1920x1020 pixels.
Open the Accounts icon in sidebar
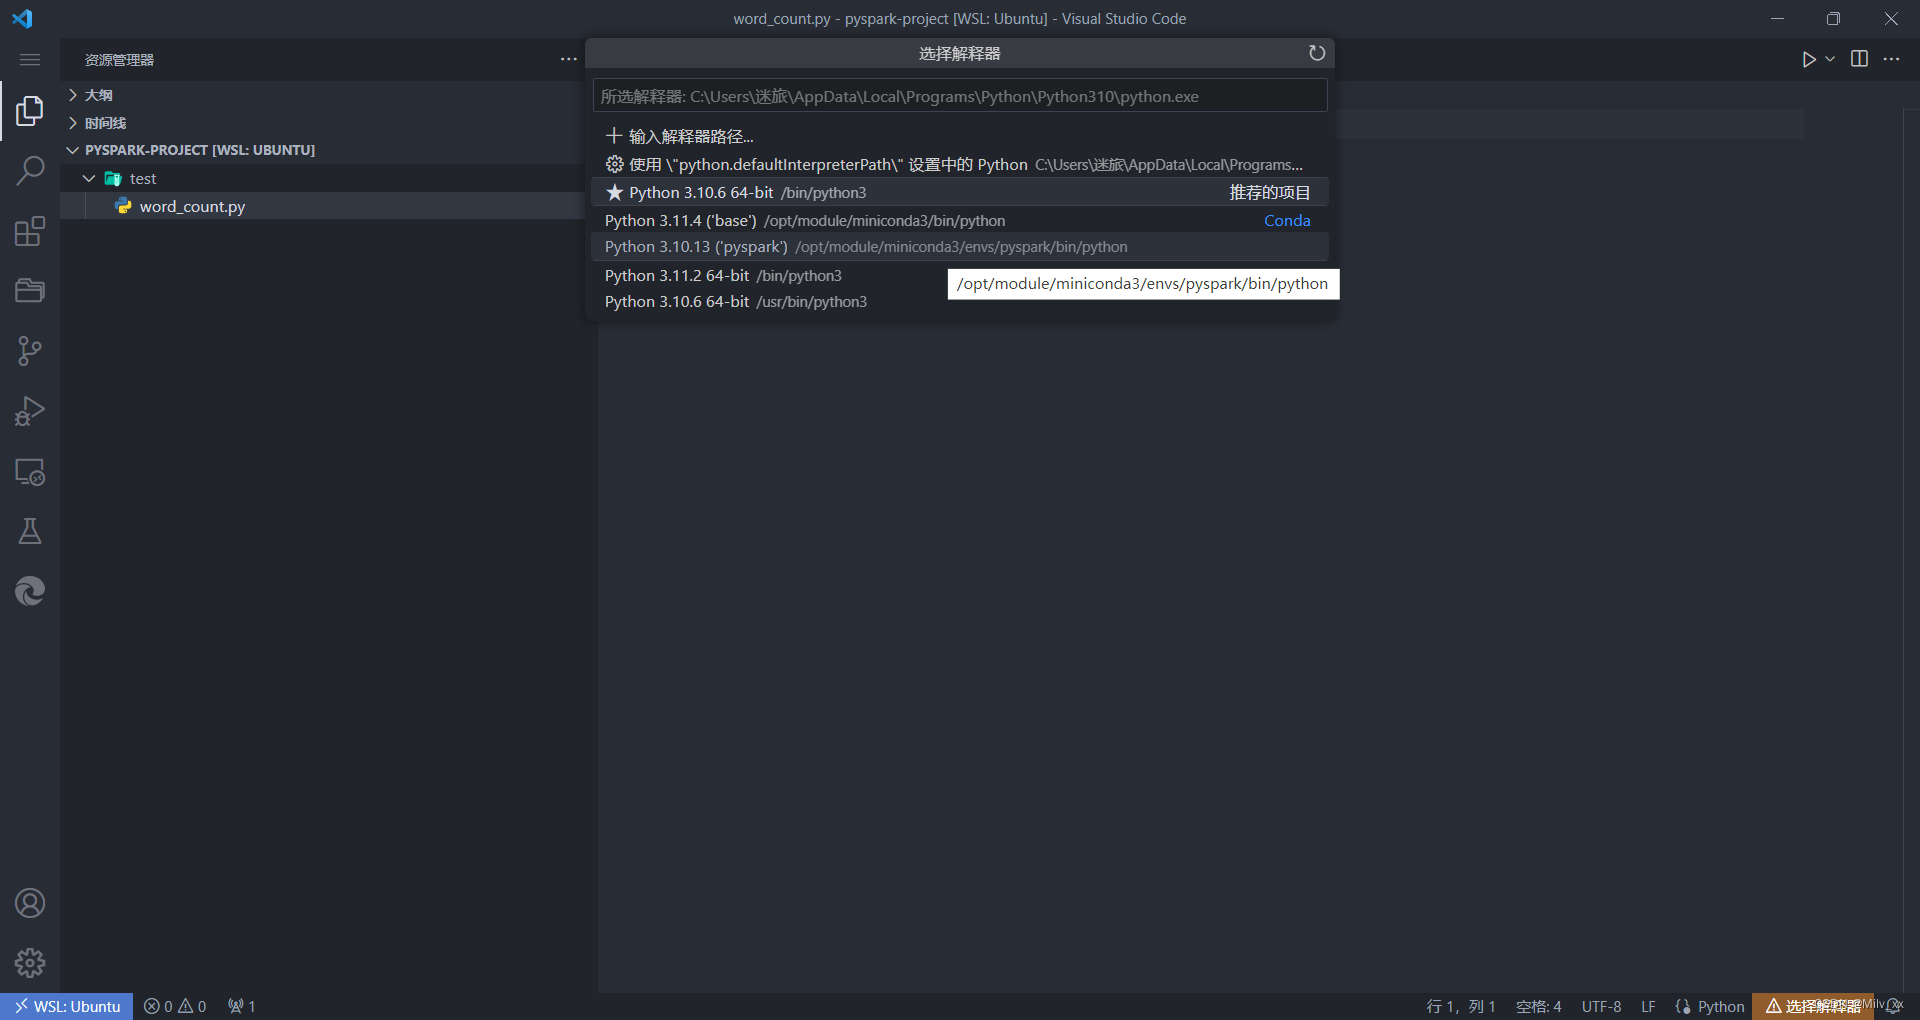tap(29, 903)
